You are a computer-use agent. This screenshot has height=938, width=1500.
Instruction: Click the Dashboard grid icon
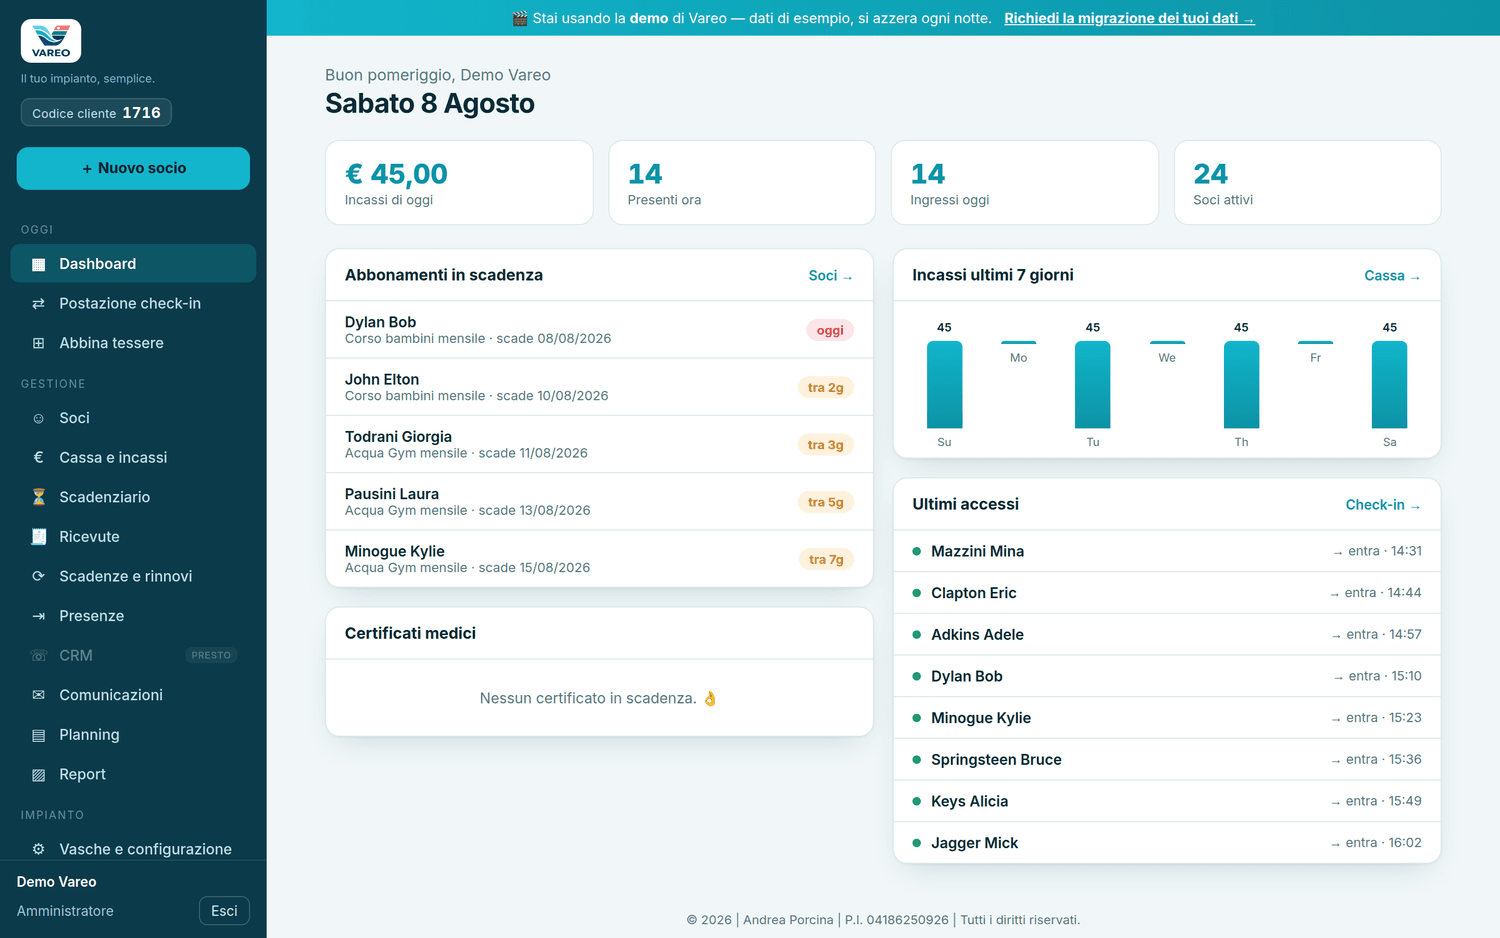39,264
